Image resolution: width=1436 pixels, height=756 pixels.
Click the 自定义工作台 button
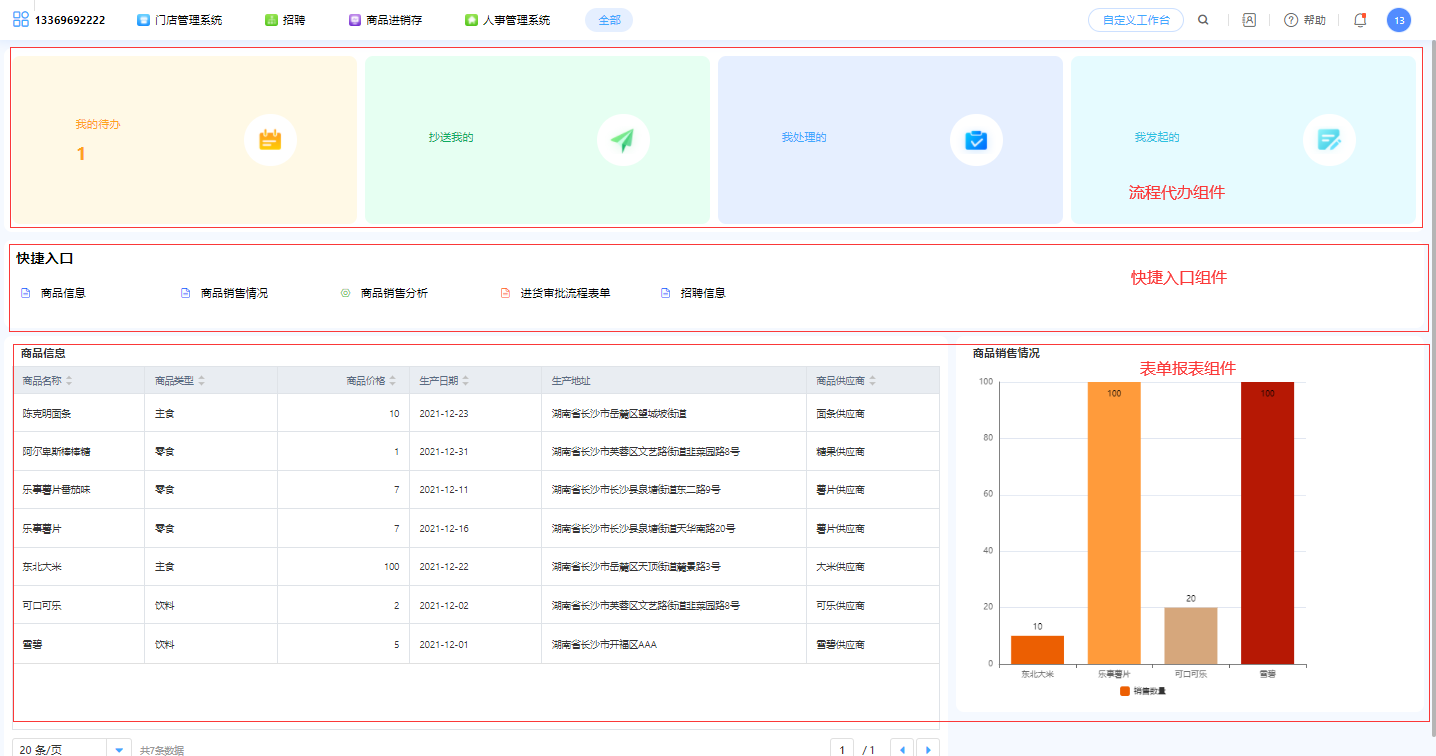(1135, 20)
